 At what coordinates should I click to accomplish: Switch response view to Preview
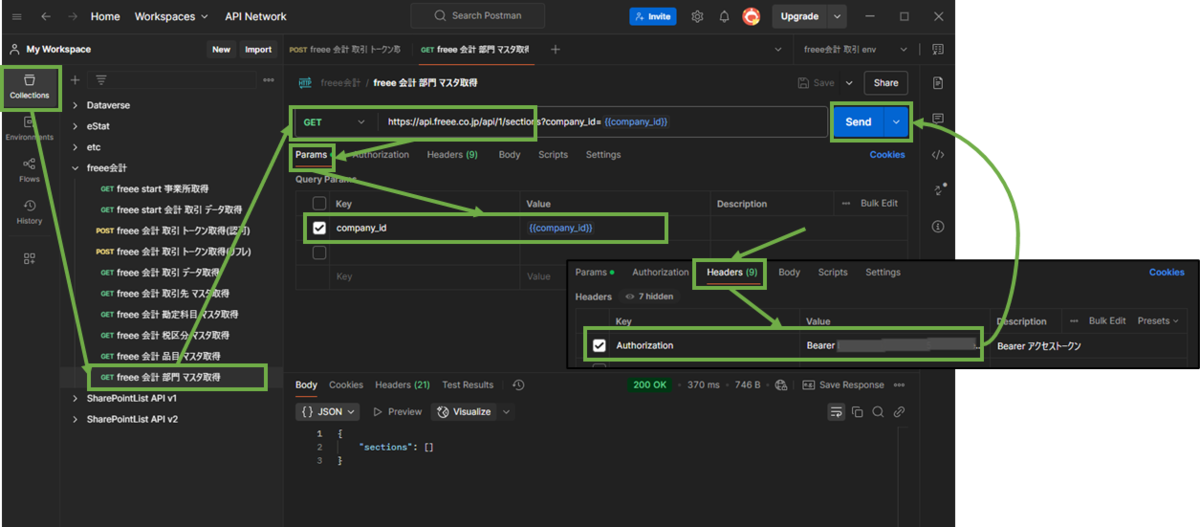pos(397,412)
